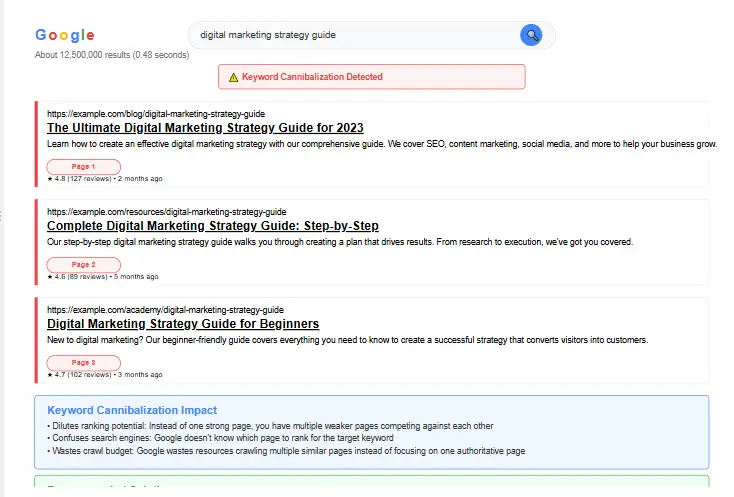Click the blue search magnifier button
The height and width of the screenshot is (497, 734).
(531, 35)
